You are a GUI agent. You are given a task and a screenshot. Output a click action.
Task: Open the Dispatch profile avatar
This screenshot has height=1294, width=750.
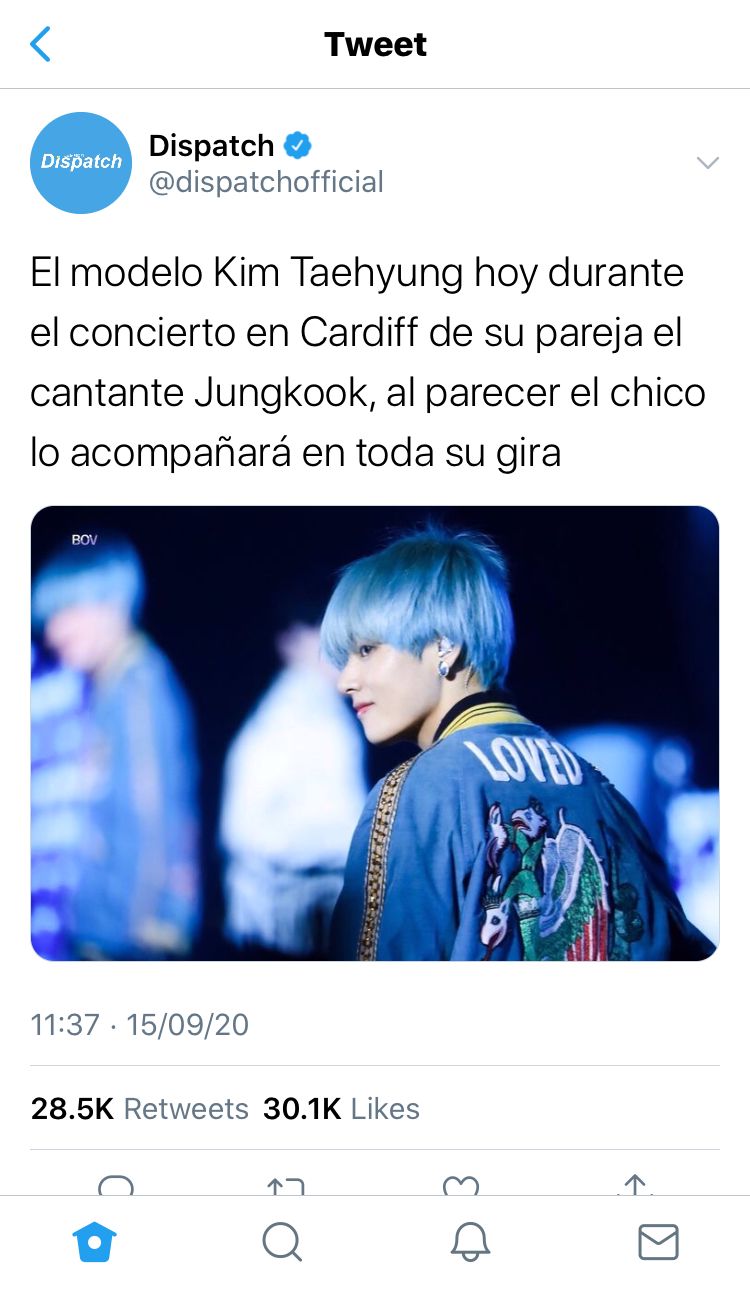(x=81, y=162)
